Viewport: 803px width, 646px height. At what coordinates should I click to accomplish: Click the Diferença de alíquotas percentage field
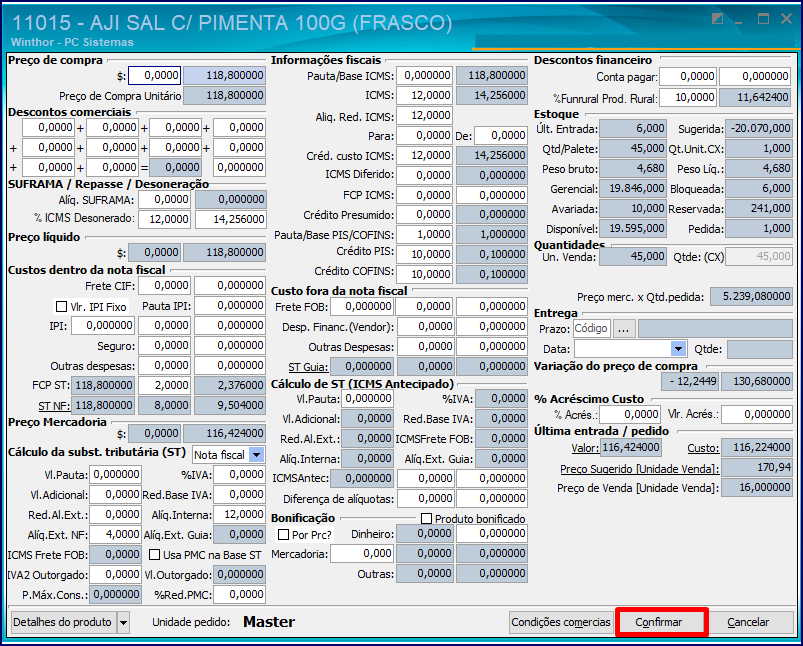pos(425,498)
